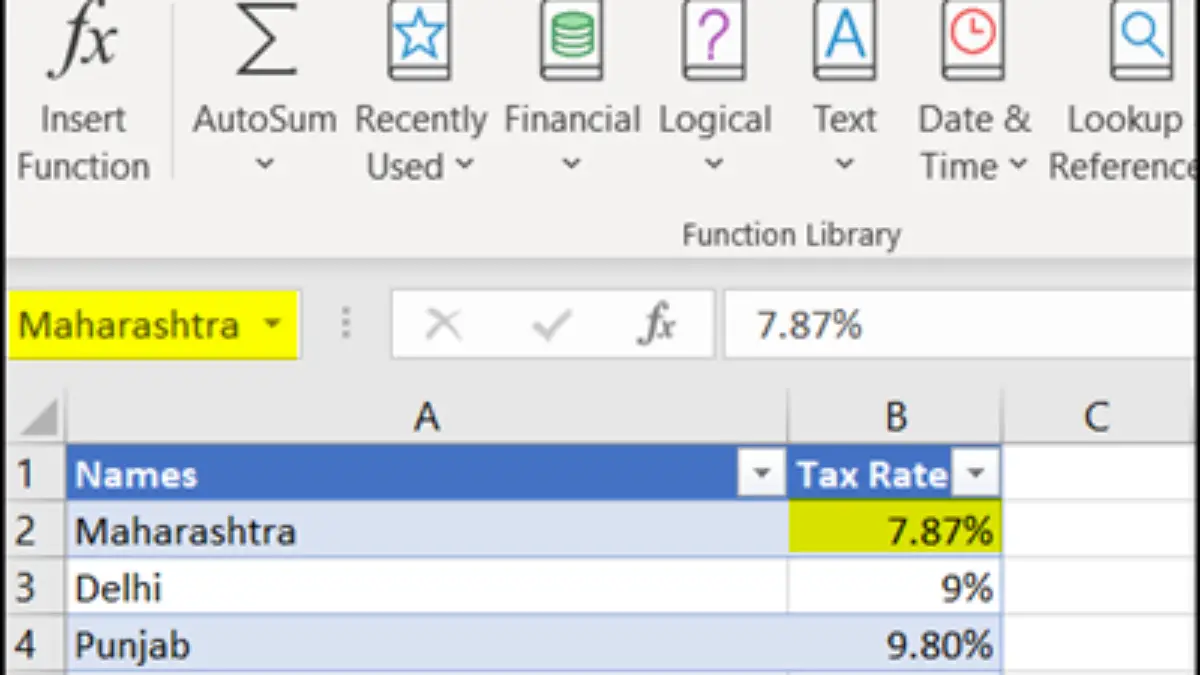Screen dimensions: 1200x675
Task: Expand the Text functions dropdown arrow
Action: pos(844,164)
